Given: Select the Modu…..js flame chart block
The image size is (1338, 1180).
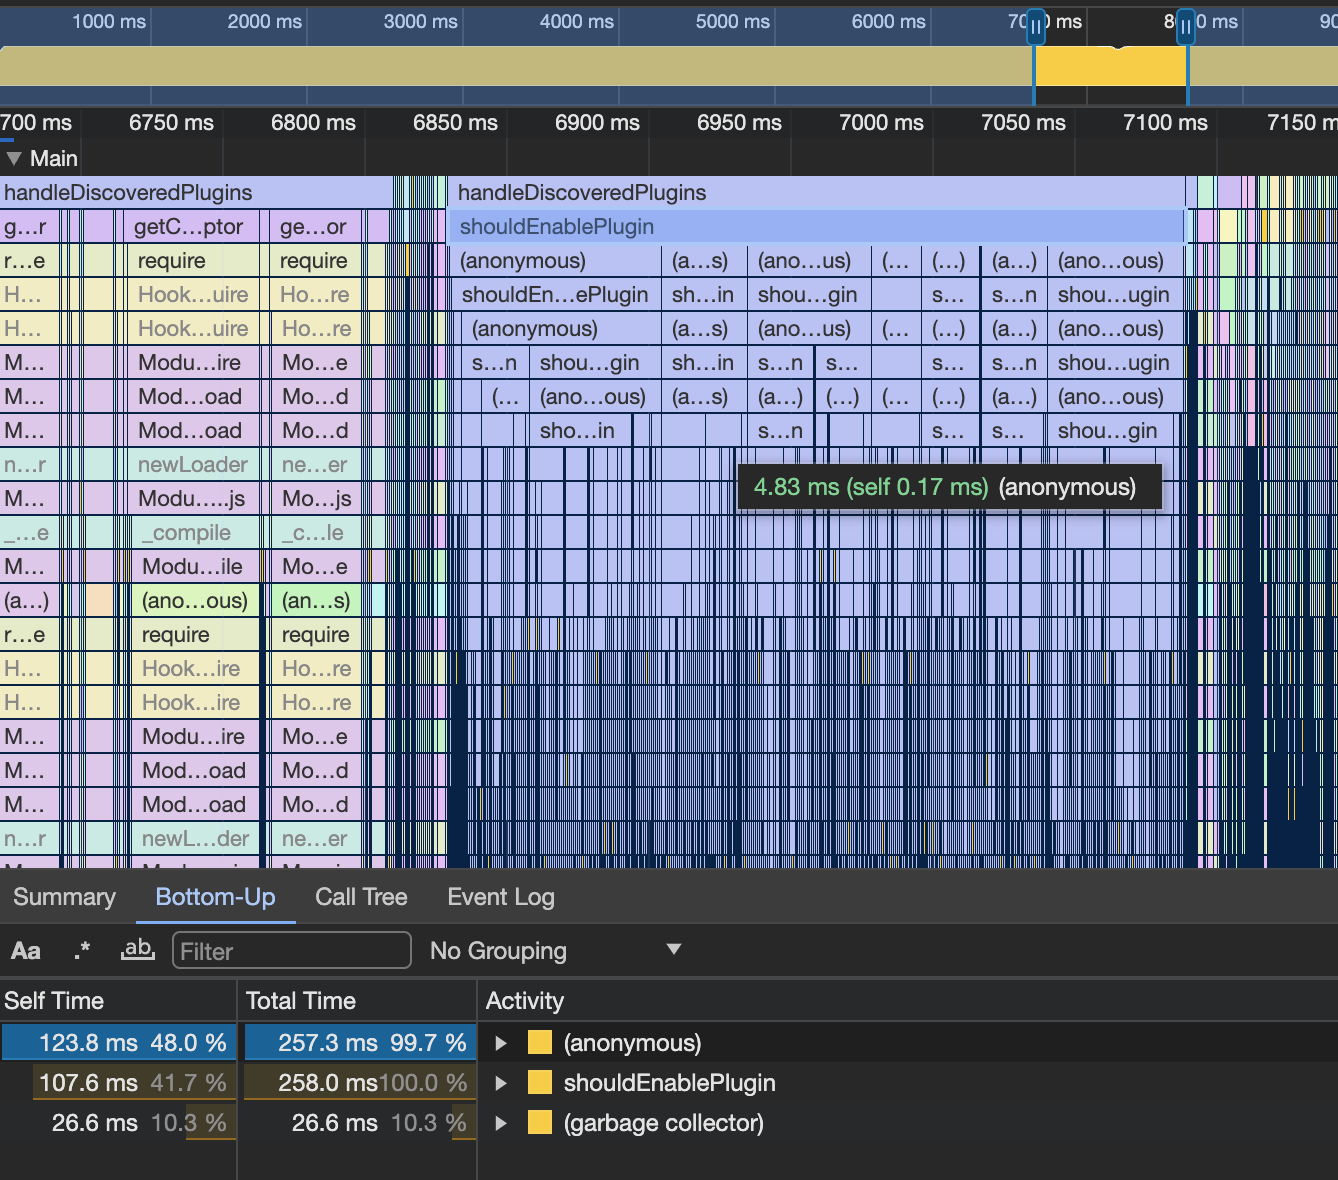Looking at the screenshot, I should pos(196,499).
